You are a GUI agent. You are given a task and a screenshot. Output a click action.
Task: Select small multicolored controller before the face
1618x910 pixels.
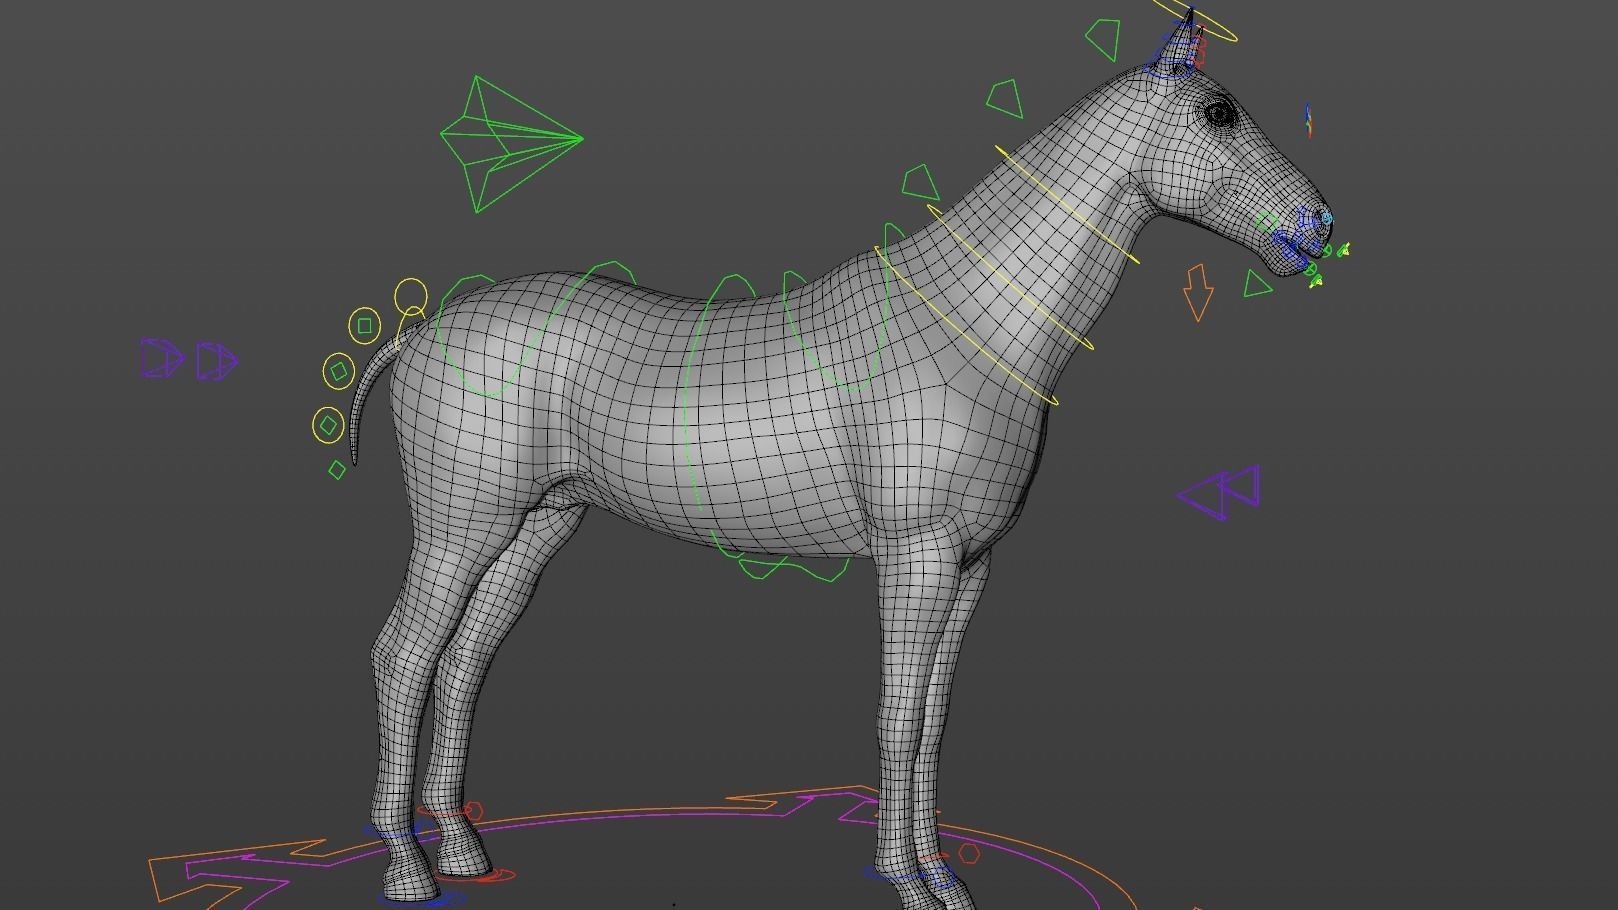point(1309,120)
